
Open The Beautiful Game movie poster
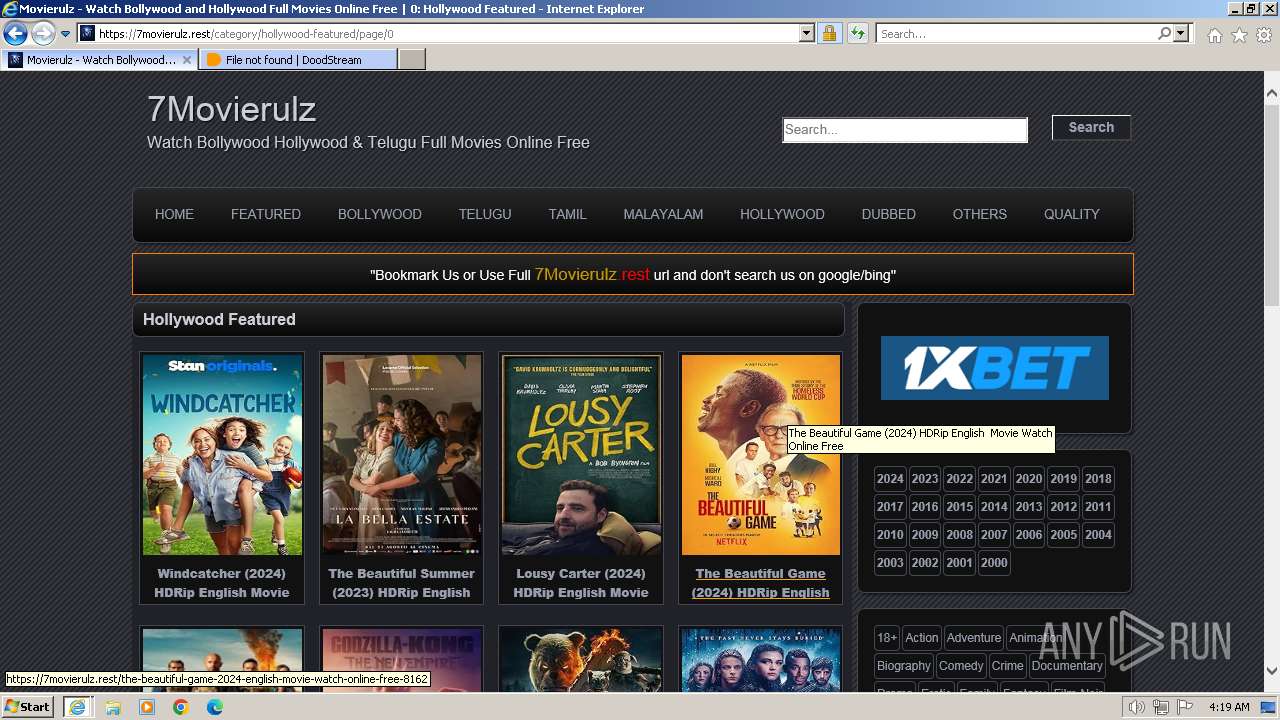point(761,455)
